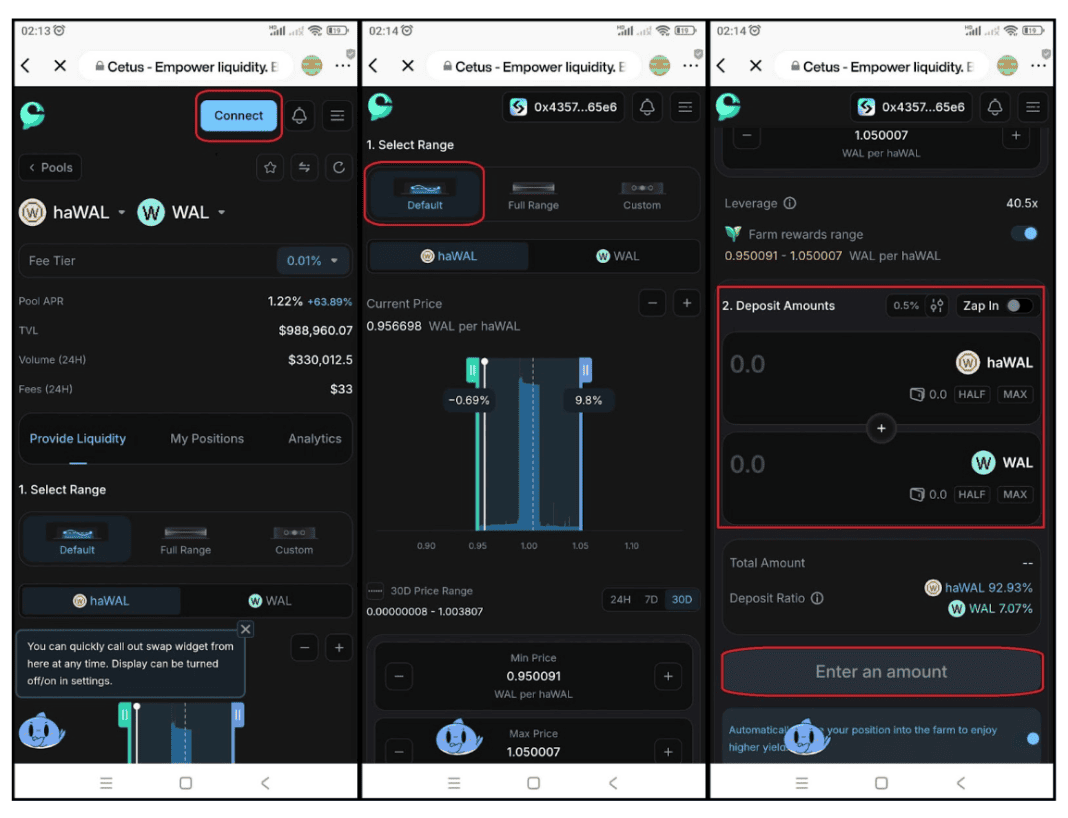Select 24H price range period

click(x=620, y=599)
